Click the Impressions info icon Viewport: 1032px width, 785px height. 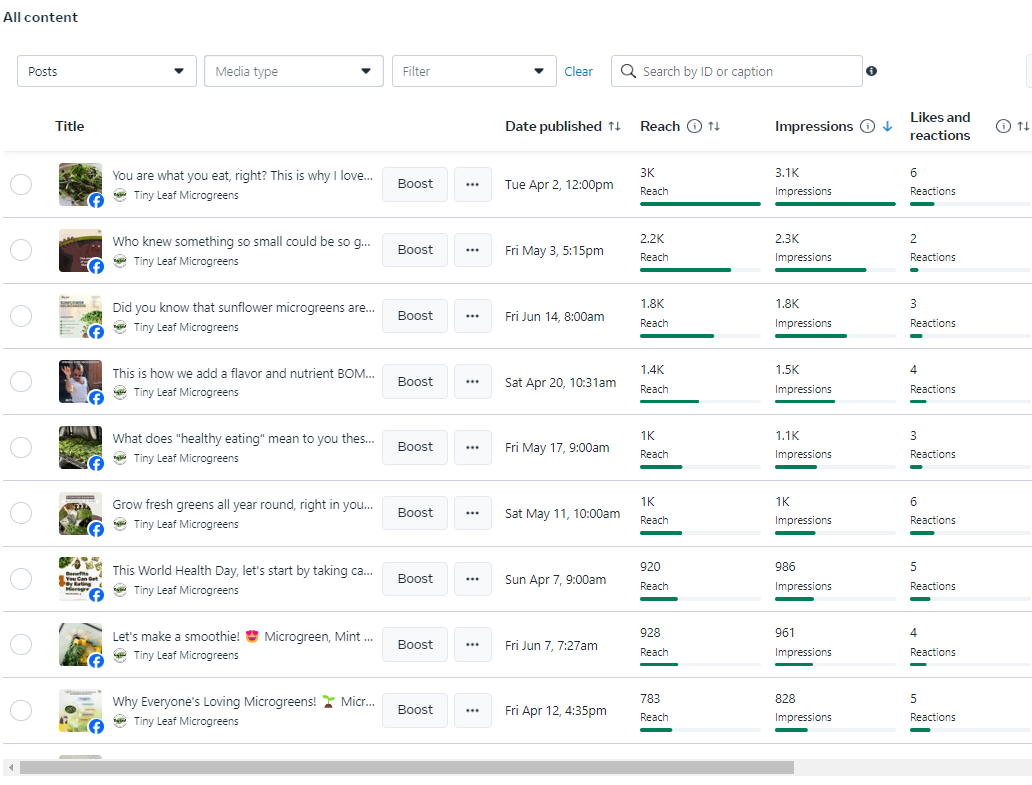coord(867,127)
